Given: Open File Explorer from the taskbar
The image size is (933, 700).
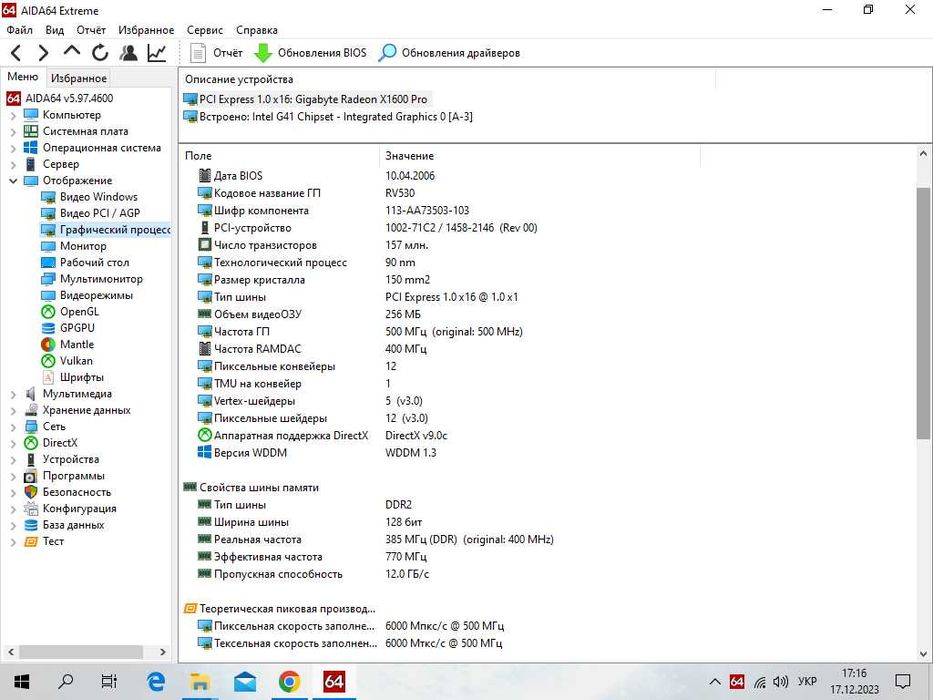Looking at the screenshot, I should (200, 682).
